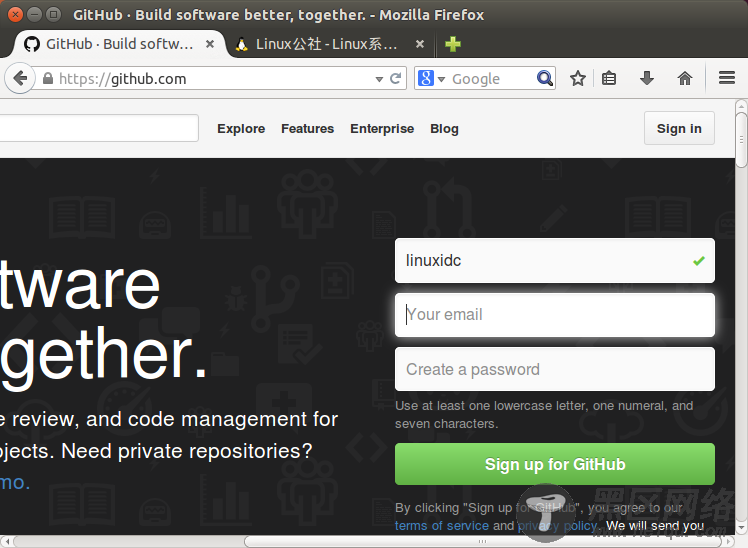Open the downloads arrow icon
Viewport: 748px width, 548px height.
coord(647,78)
